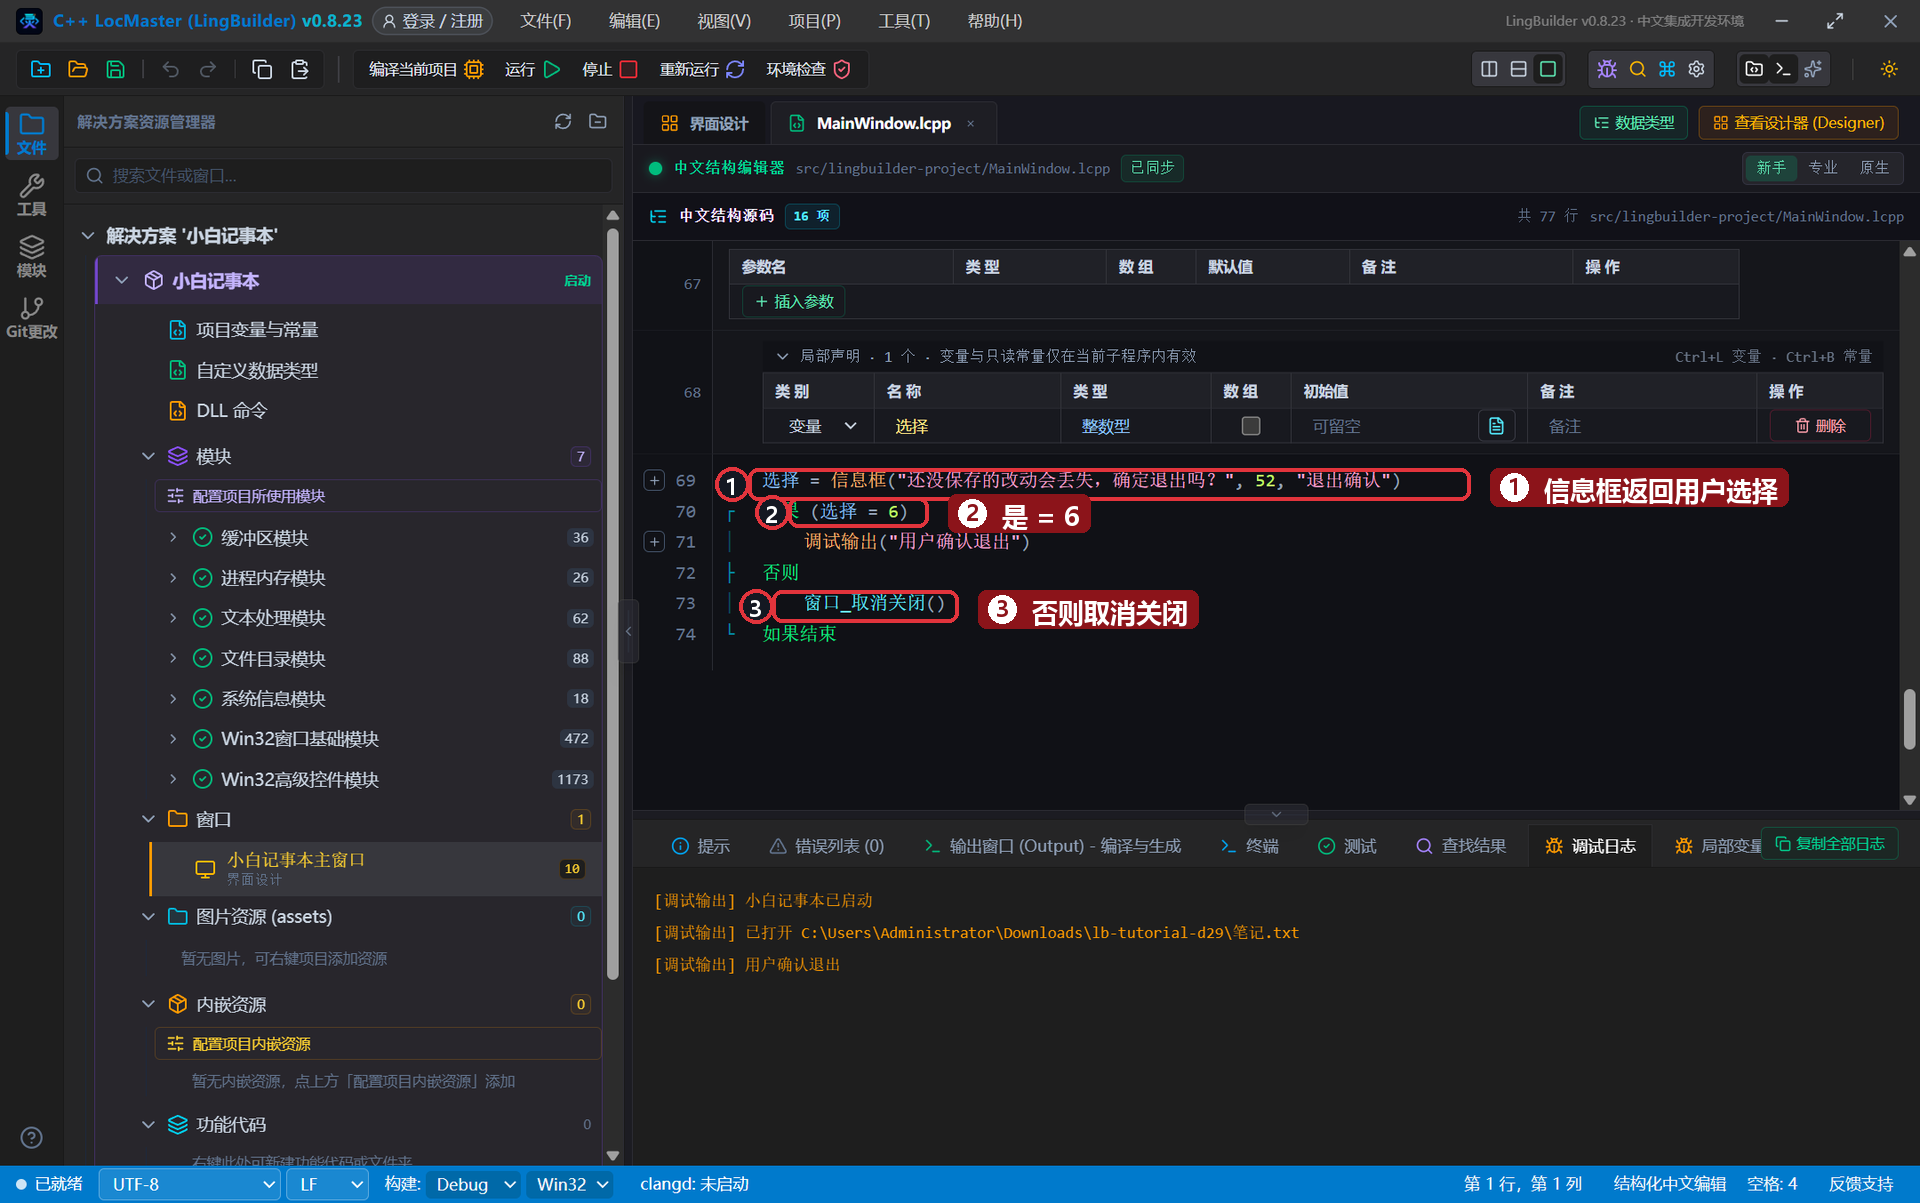This screenshot has width=1920, height=1203.
Task: Expand the 缓冲区模块 tree node
Action: [x=173, y=538]
